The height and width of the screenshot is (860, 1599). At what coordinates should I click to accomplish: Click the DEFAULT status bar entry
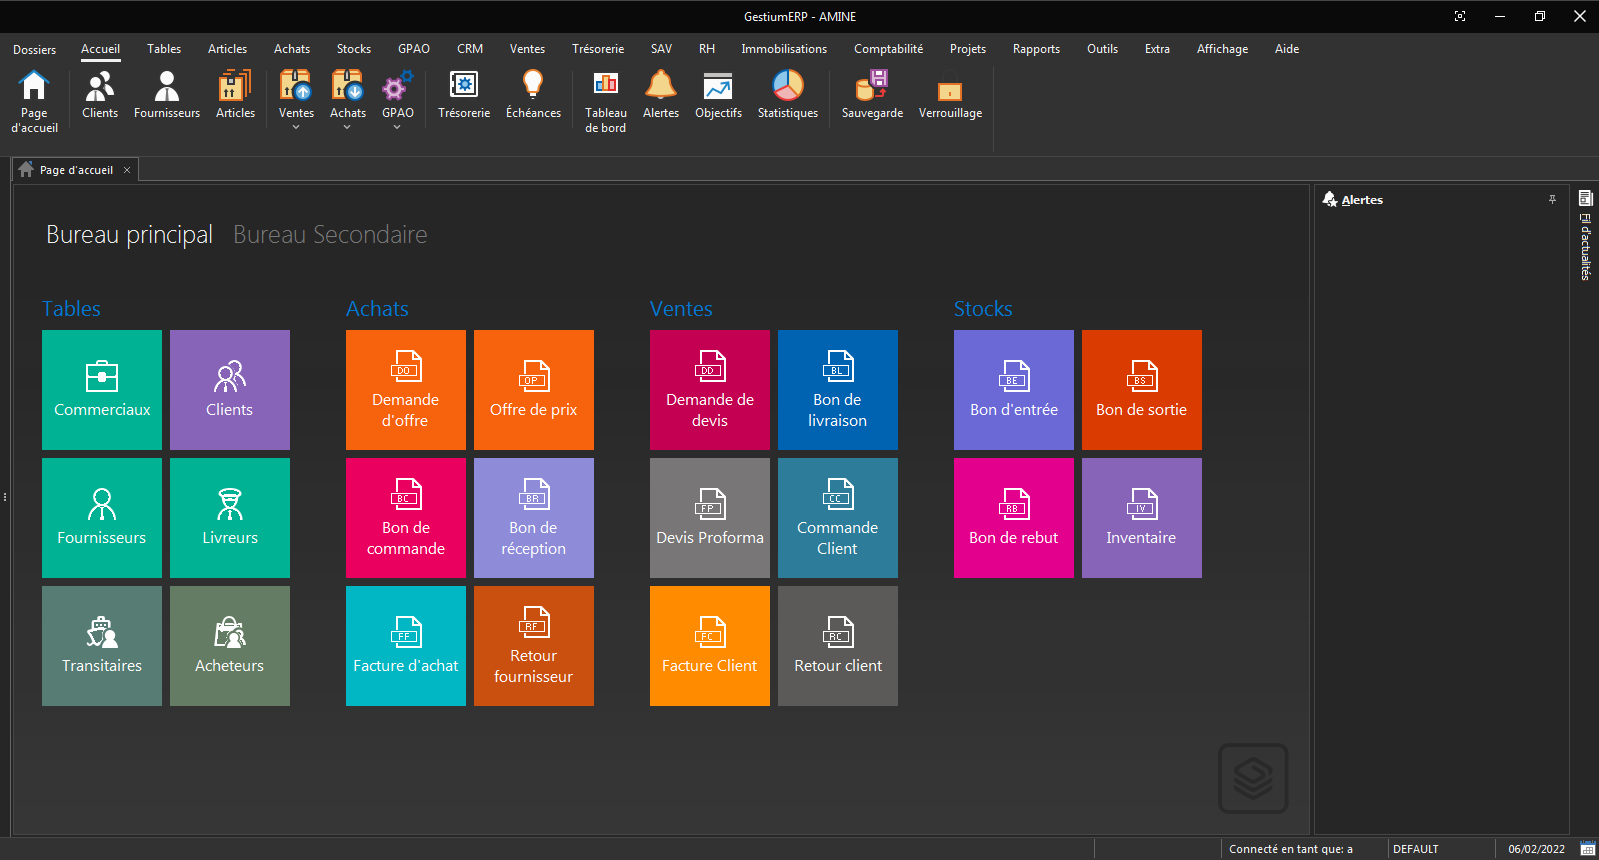pyautogui.click(x=1416, y=849)
